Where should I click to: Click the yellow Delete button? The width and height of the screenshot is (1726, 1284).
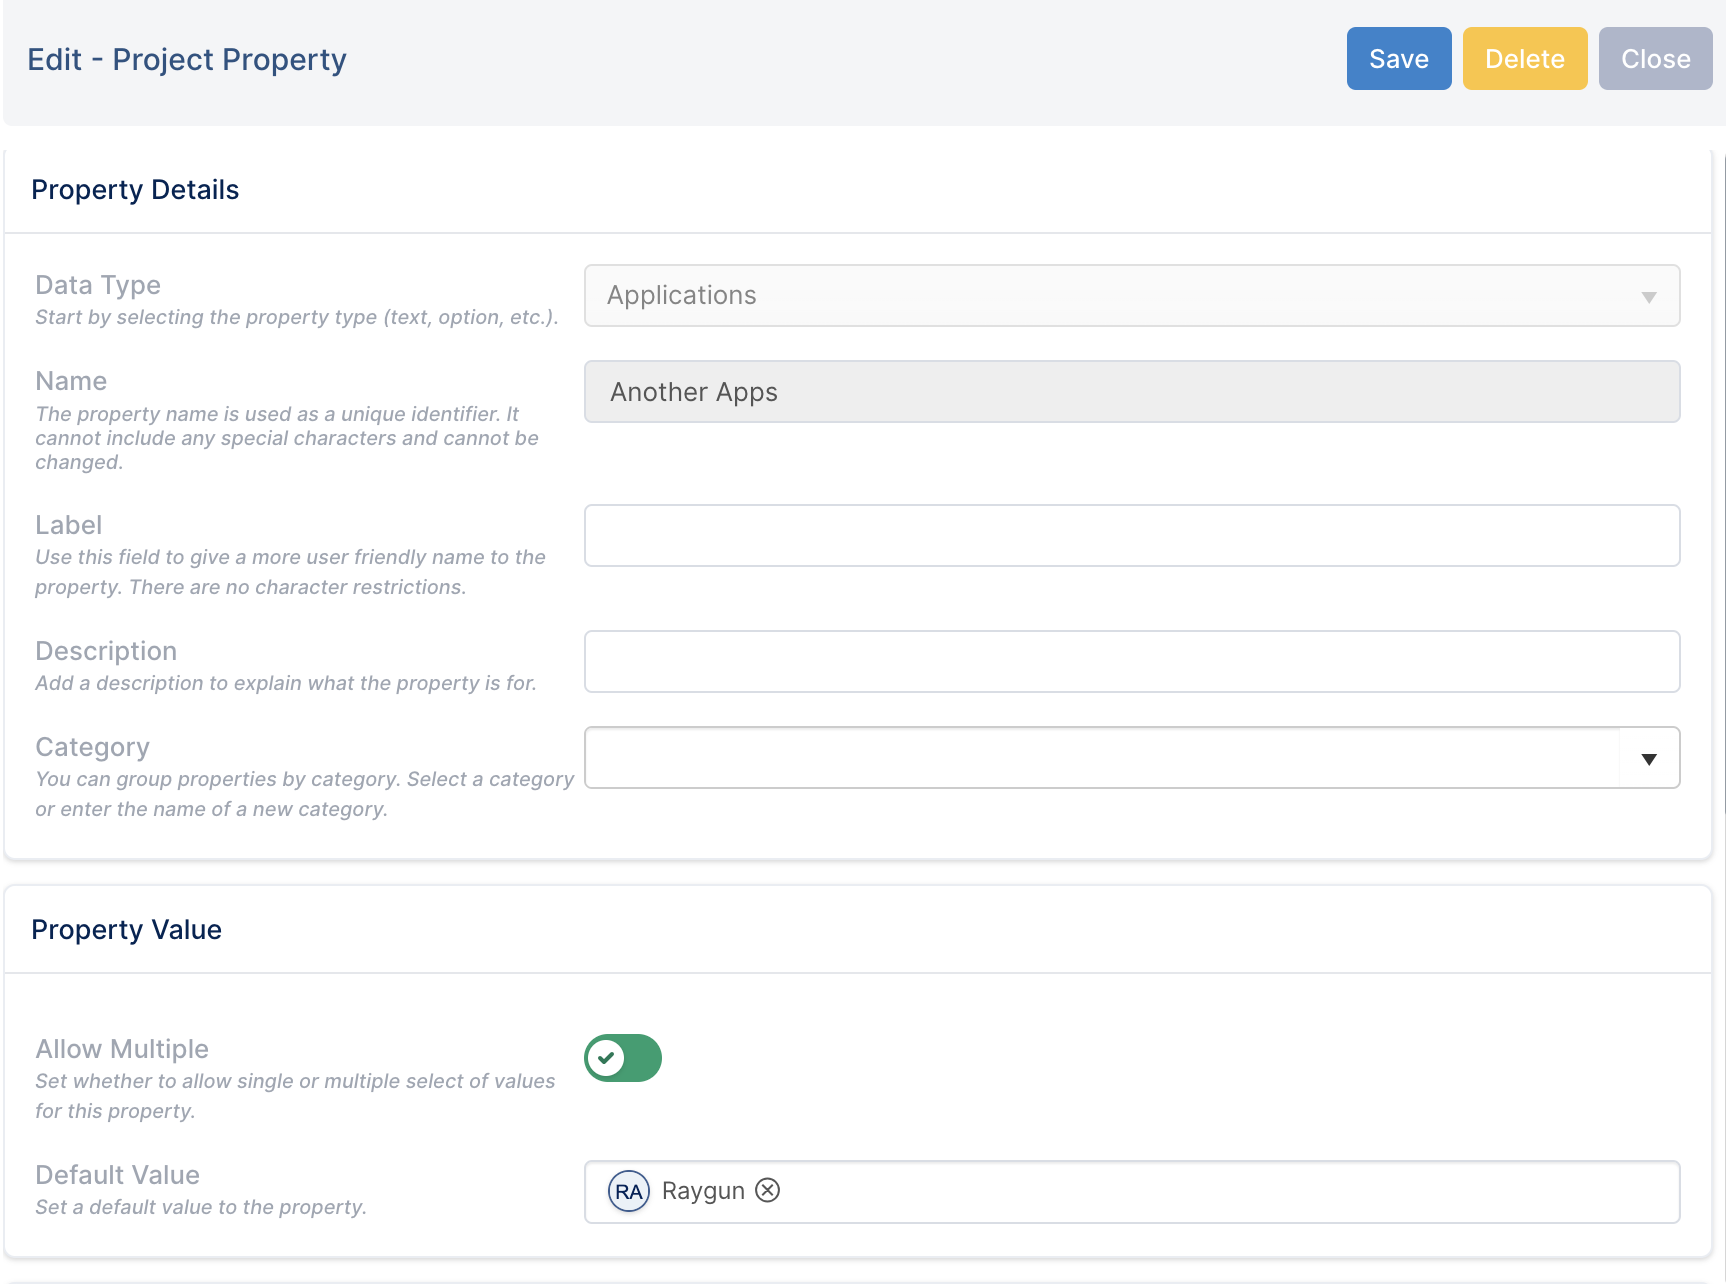click(1524, 59)
